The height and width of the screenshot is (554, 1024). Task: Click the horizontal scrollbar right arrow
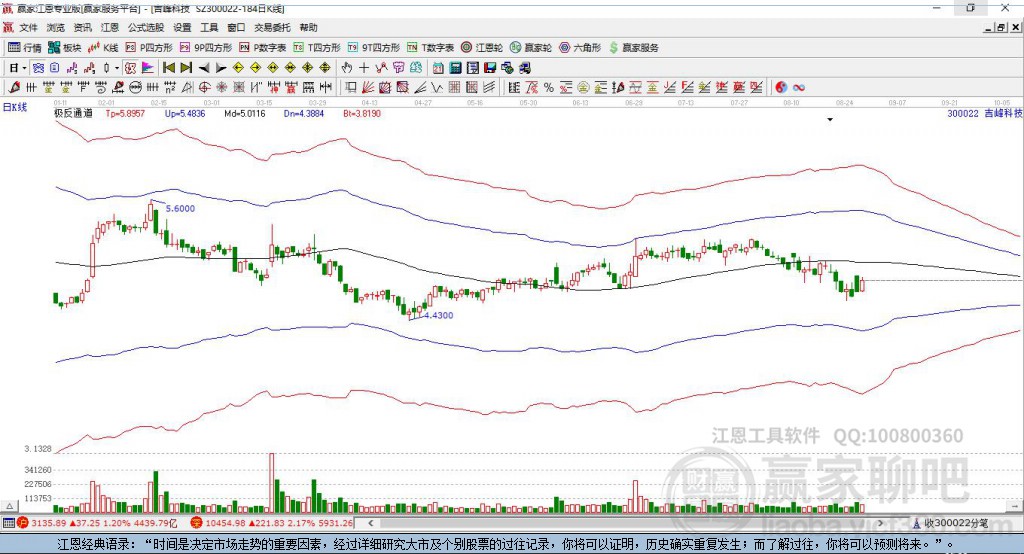click(880, 523)
